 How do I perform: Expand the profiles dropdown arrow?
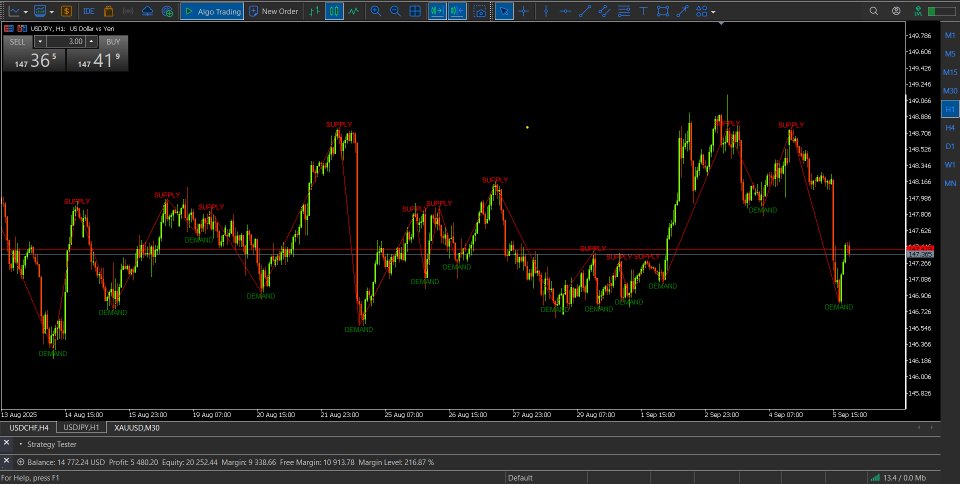[52, 12]
